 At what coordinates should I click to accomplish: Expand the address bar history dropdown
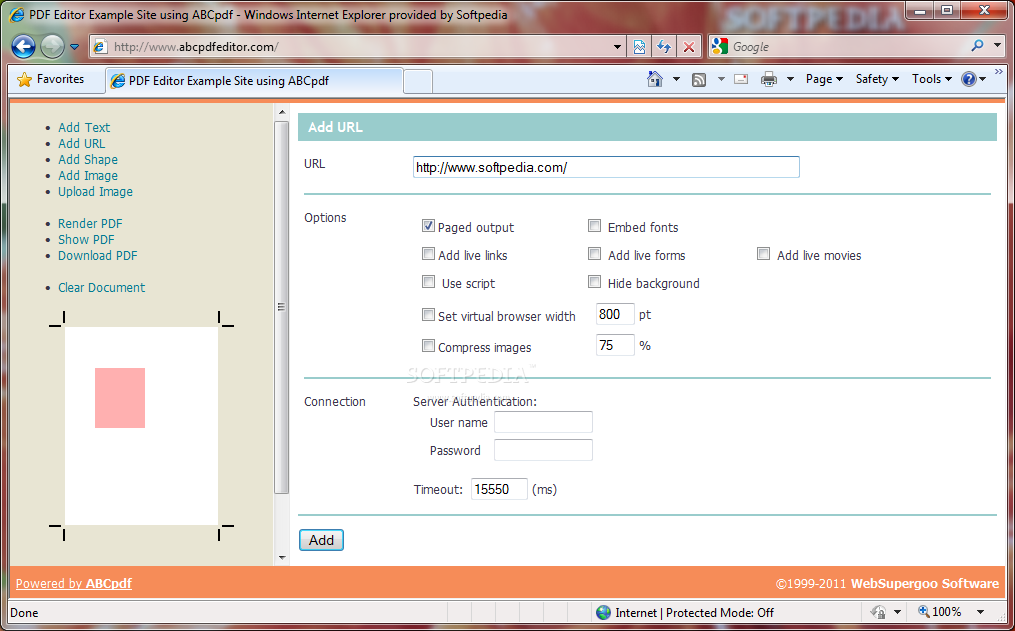click(x=617, y=47)
